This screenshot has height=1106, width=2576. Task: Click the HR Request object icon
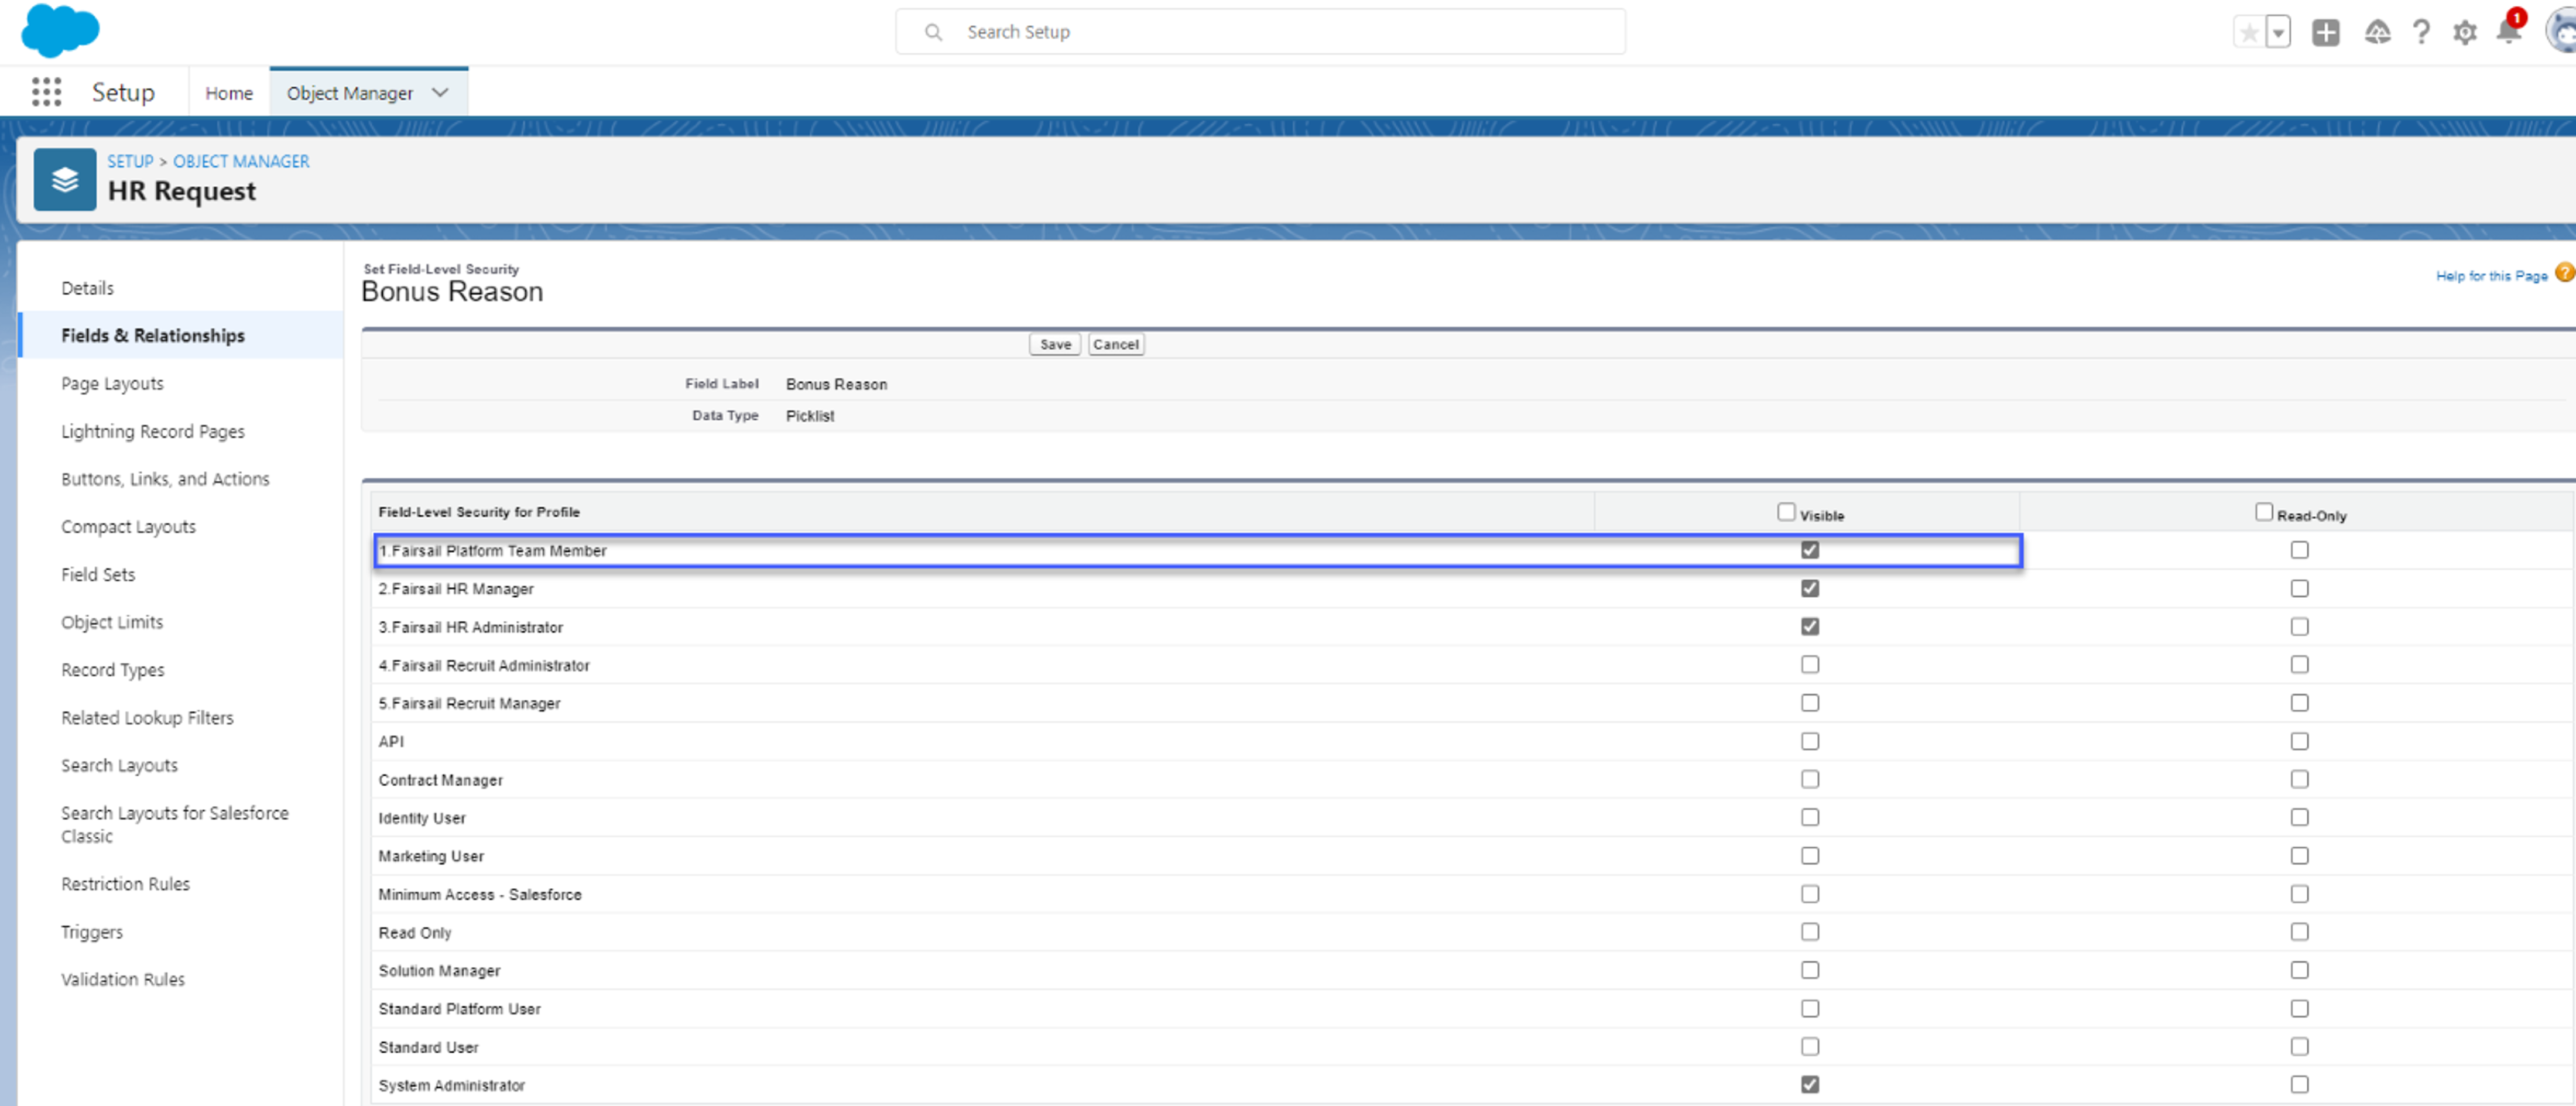(65, 180)
